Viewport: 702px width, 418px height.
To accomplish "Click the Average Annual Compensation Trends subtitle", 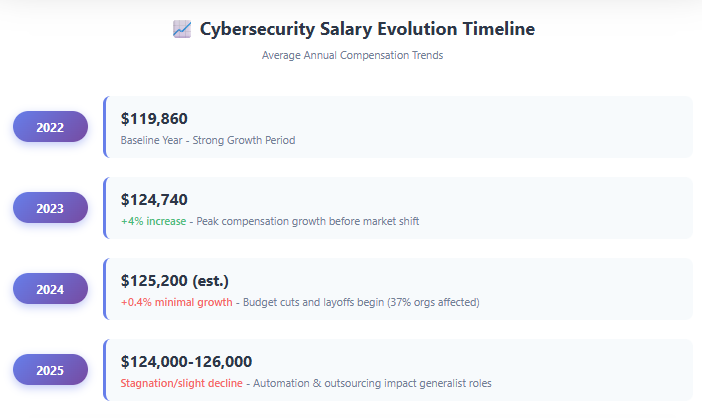I will pyautogui.click(x=352, y=55).
